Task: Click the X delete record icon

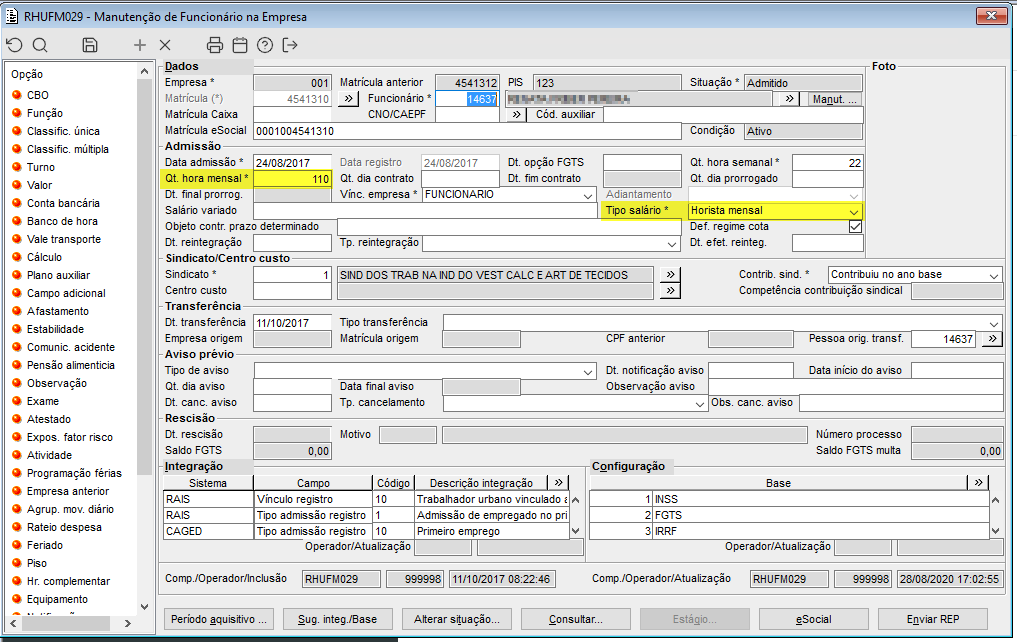Action: tap(166, 45)
